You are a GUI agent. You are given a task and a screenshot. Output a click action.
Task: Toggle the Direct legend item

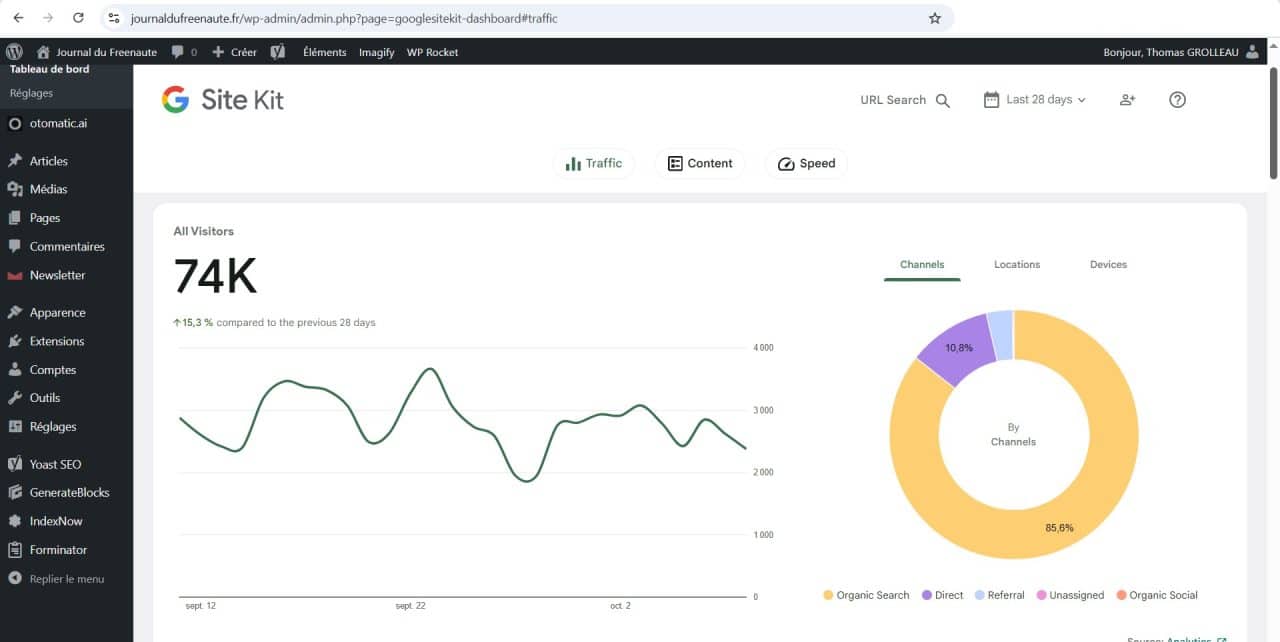click(941, 595)
